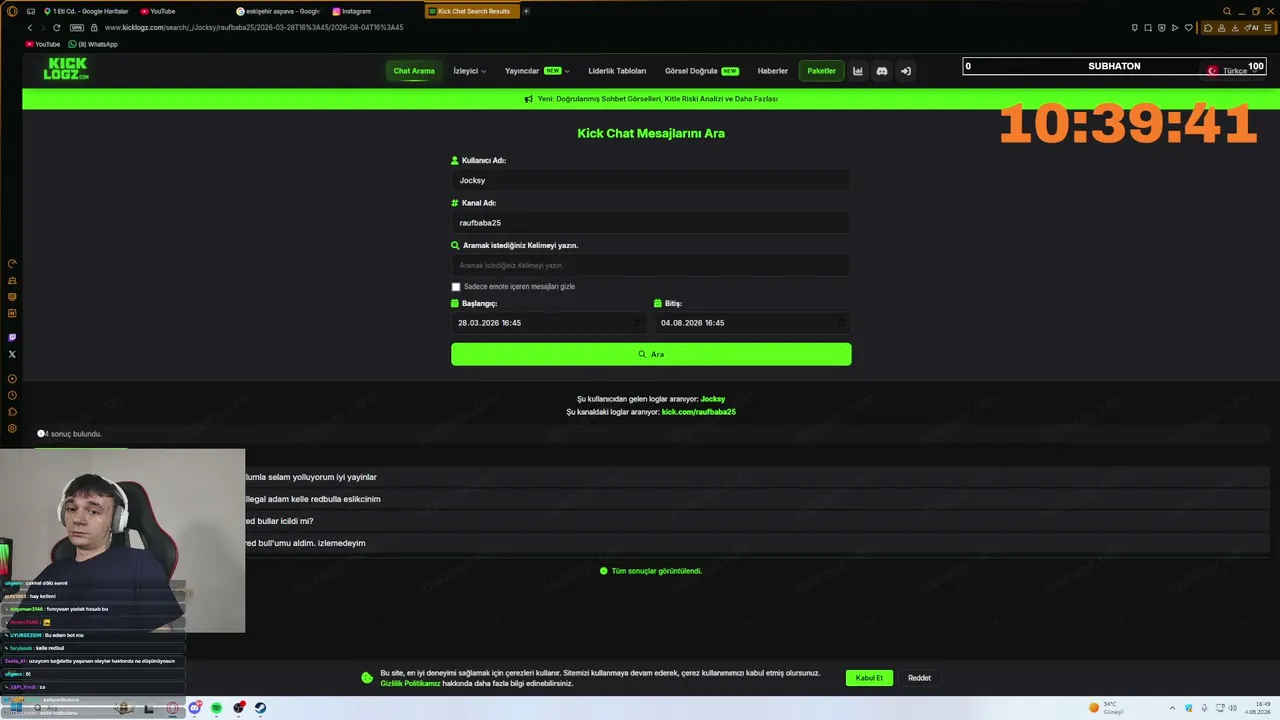Decline cookies with Reddet
Image resolution: width=1280 pixels, height=720 pixels.
tap(919, 678)
